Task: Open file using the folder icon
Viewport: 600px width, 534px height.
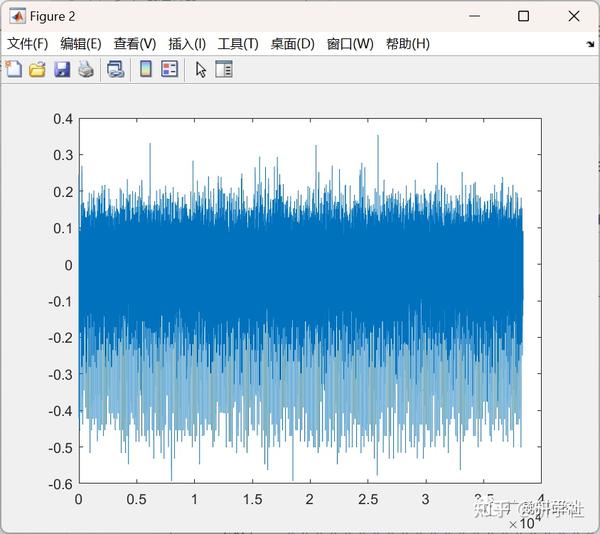Action: (x=38, y=70)
